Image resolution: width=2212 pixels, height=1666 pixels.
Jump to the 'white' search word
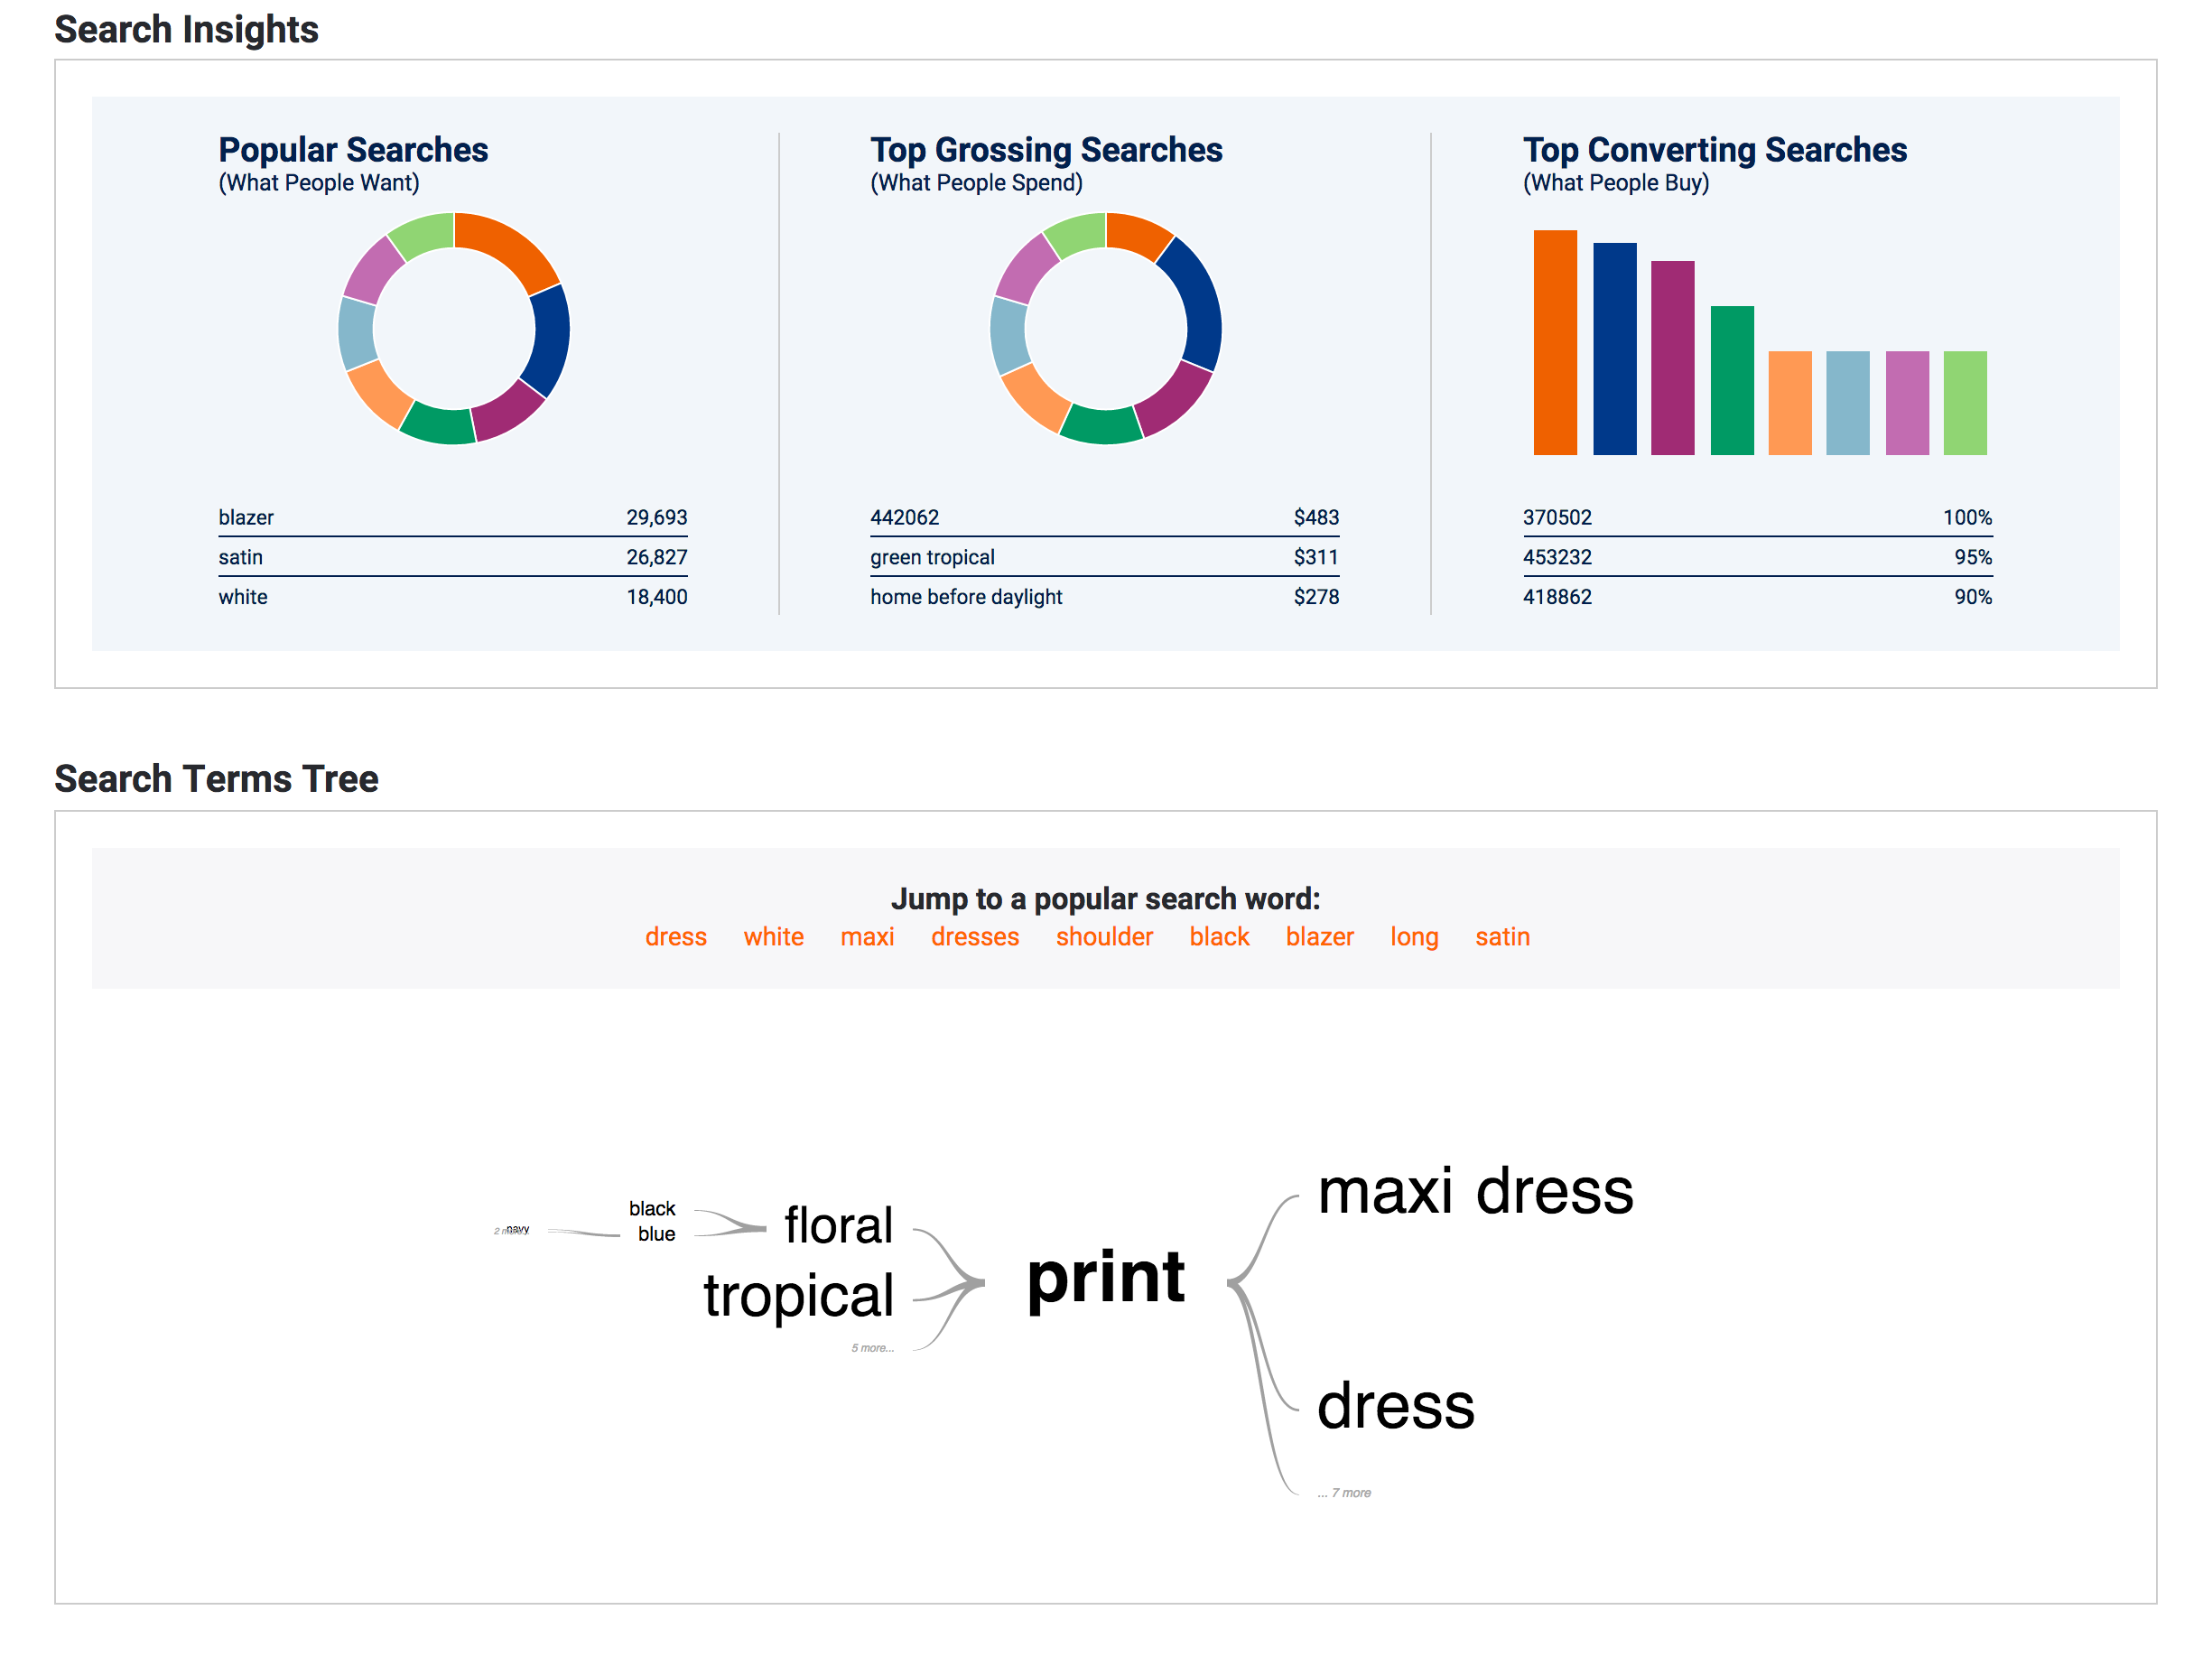[773, 937]
